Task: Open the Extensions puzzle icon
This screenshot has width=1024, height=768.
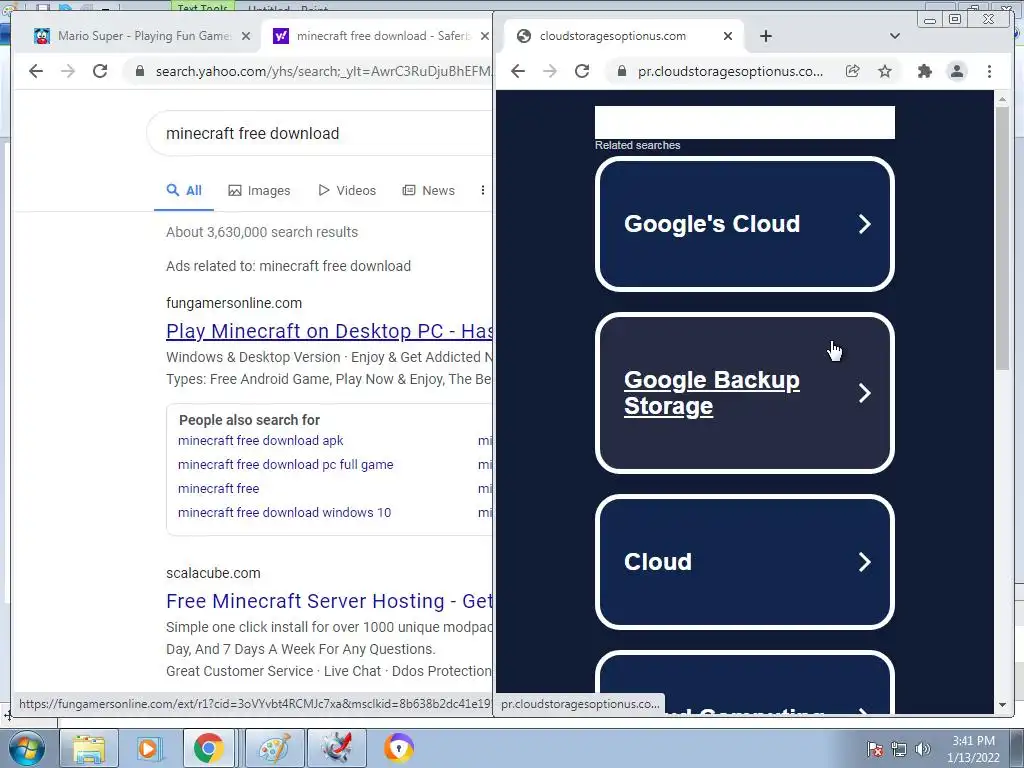Action: 925,71
